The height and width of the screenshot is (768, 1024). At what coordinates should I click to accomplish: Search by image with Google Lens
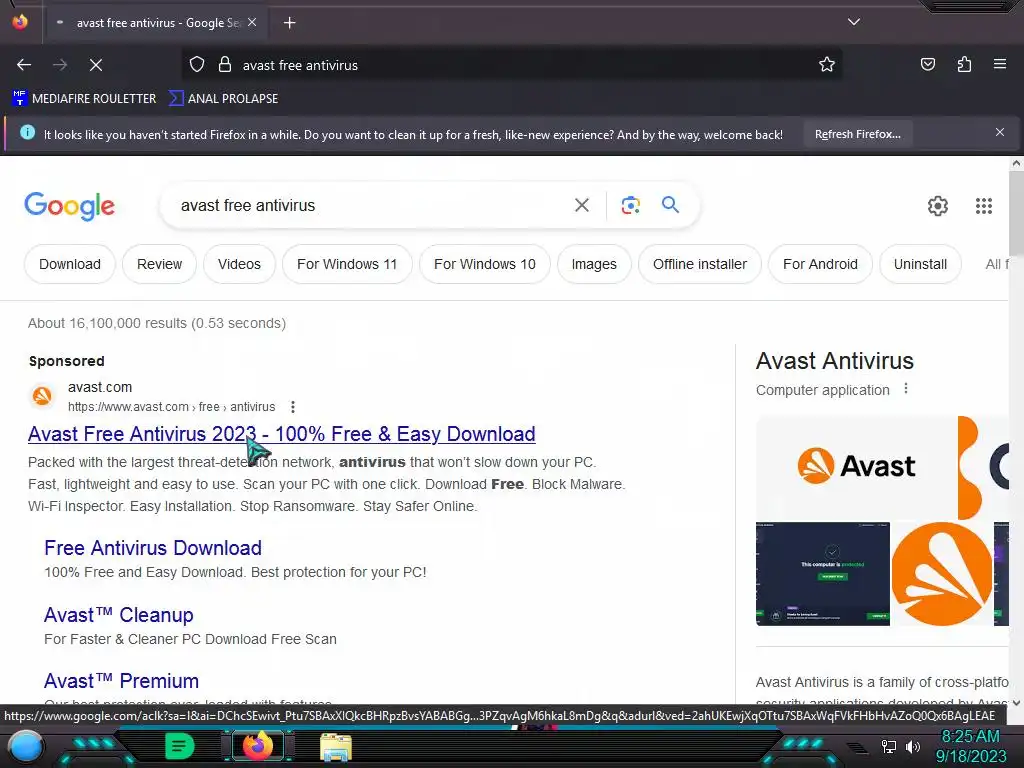click(x=630, y=205)
